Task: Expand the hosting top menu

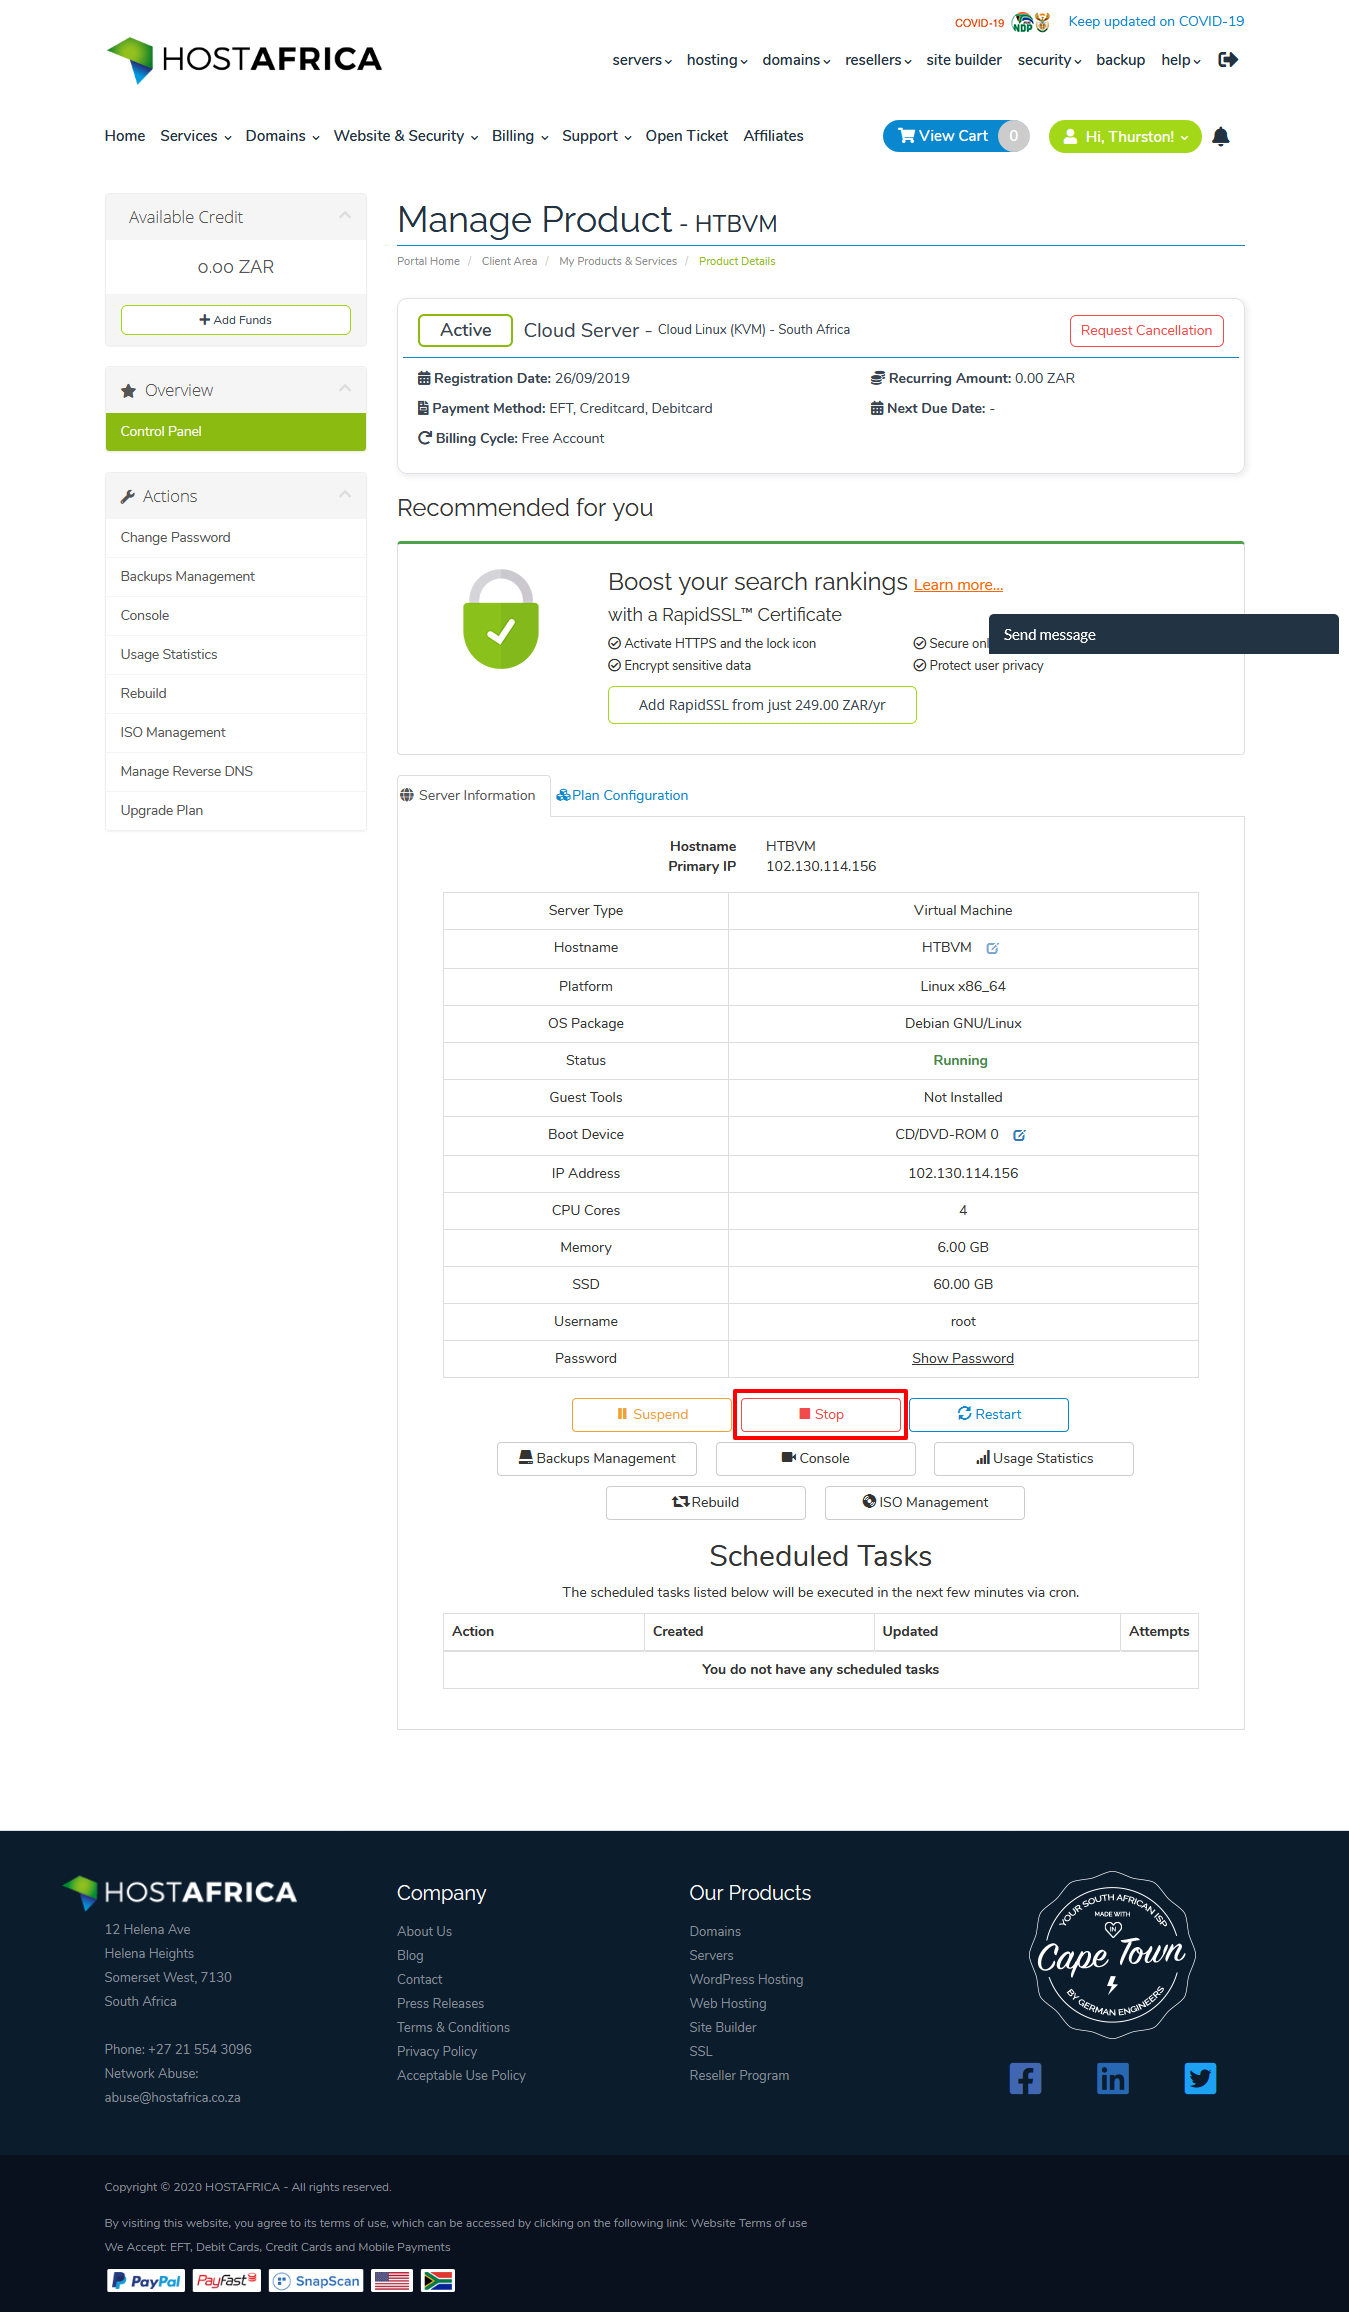Action: point(717,60)
